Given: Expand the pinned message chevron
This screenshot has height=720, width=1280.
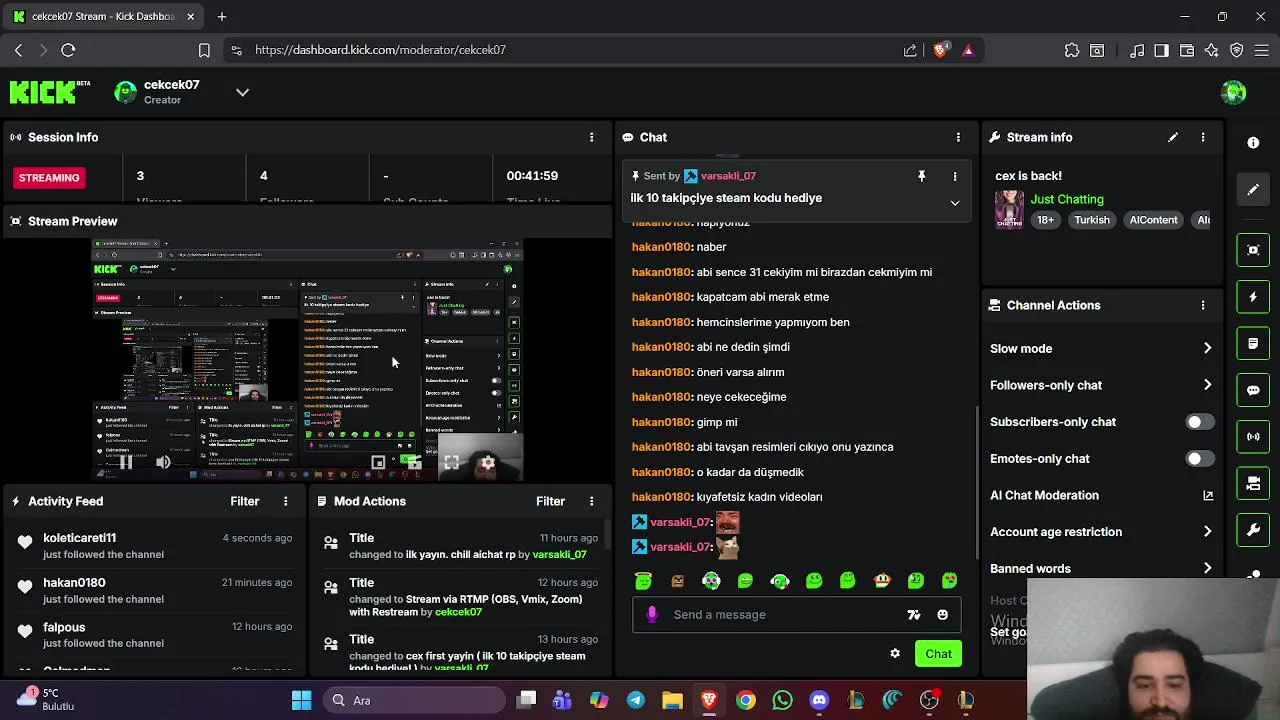Looking at the screenshot, I should [x=954, y=203].
